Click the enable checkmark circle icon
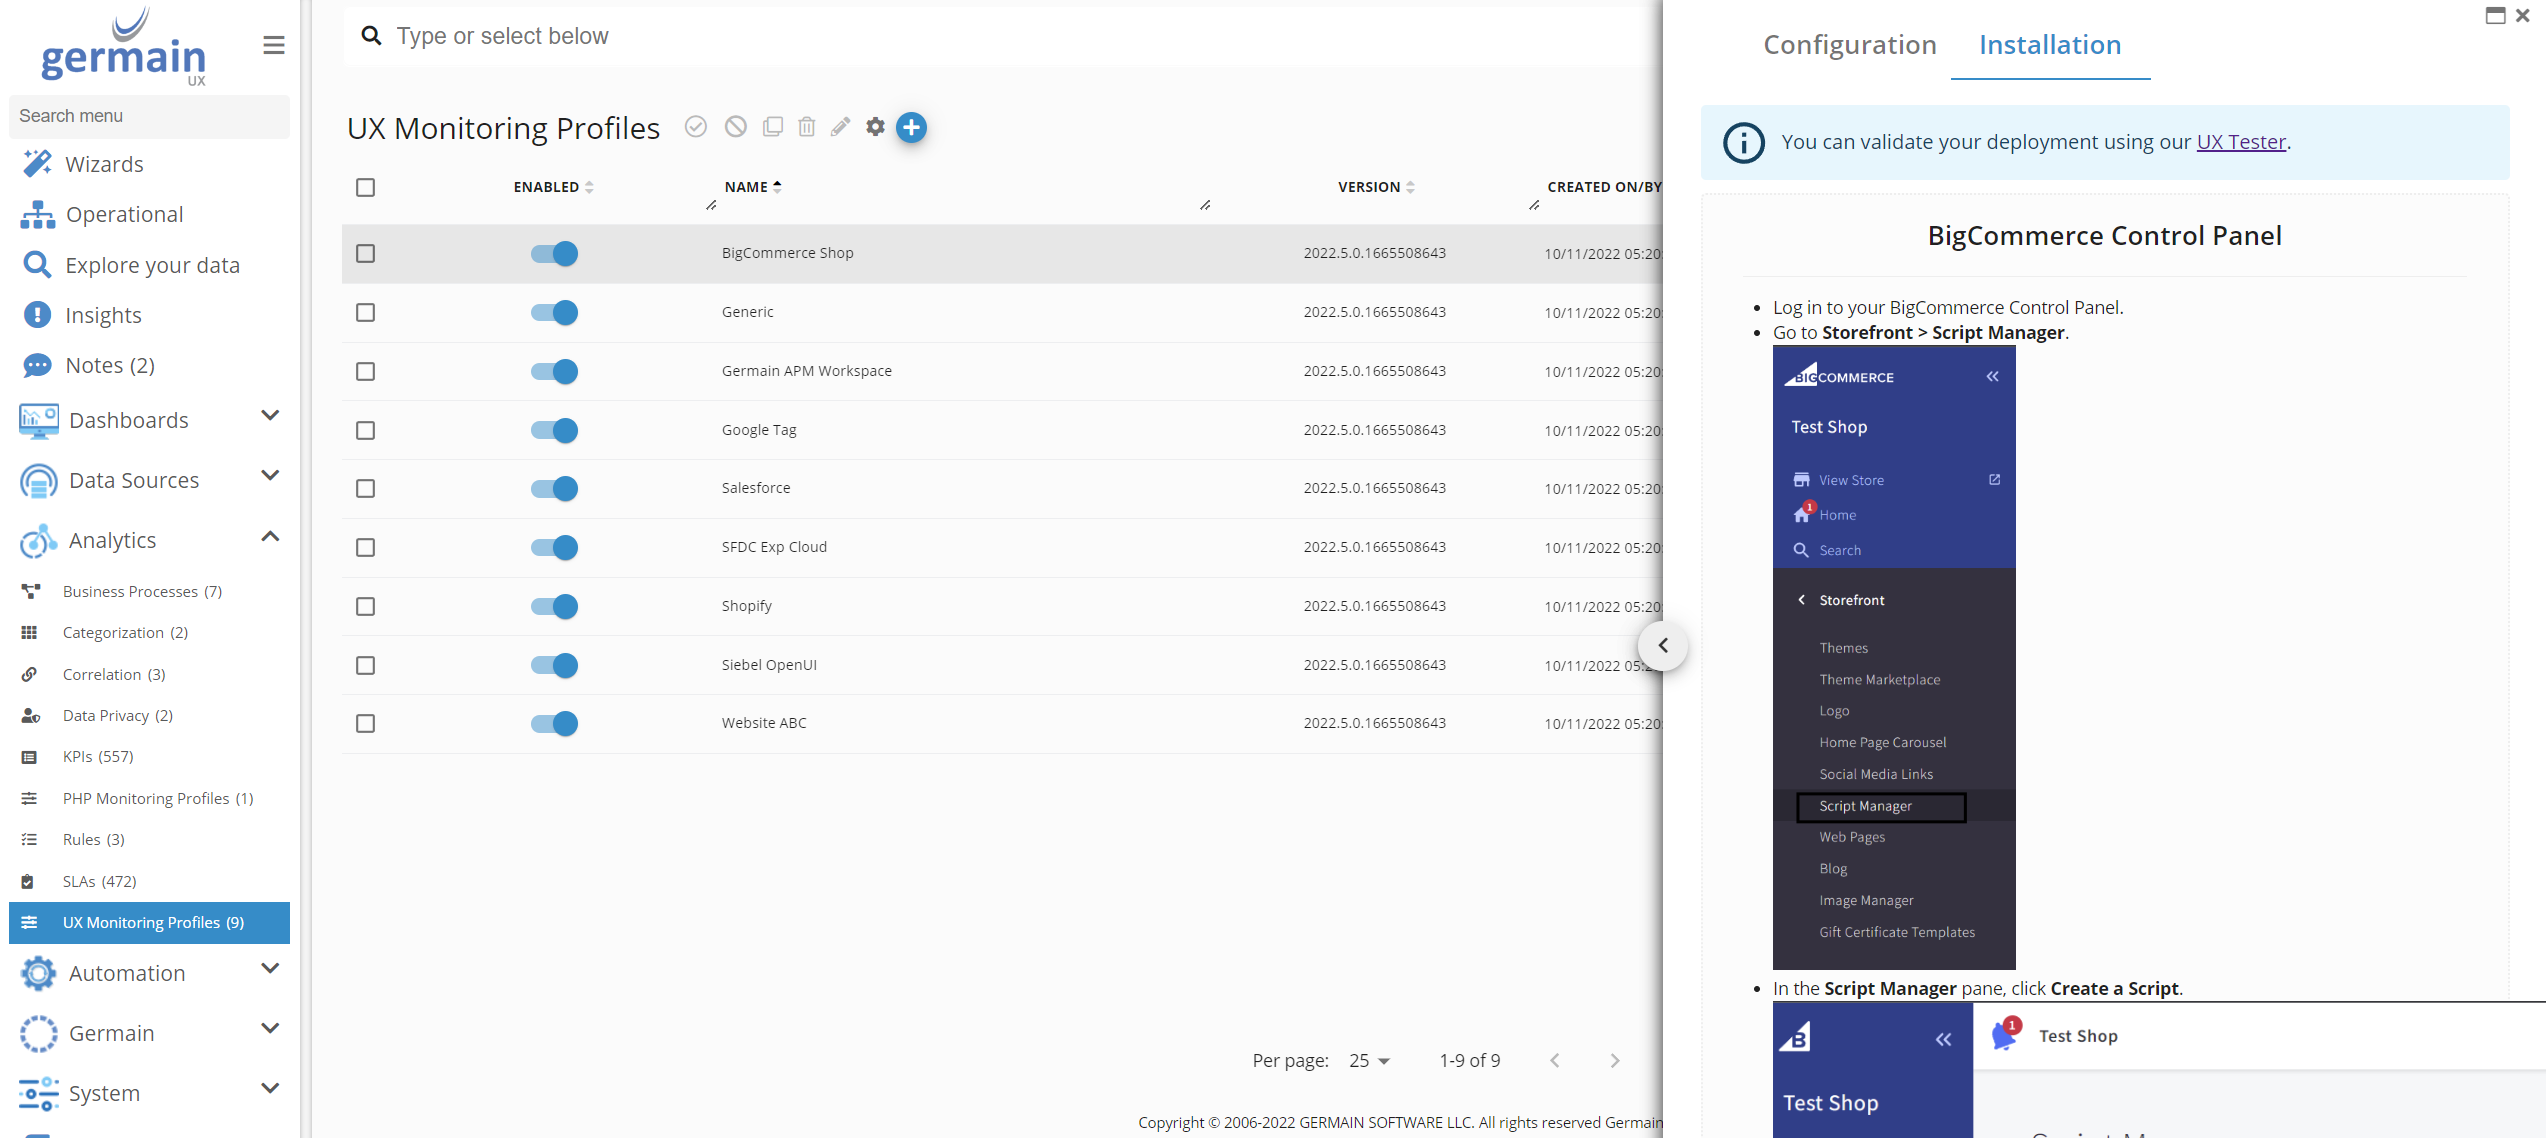 (696, 127)
